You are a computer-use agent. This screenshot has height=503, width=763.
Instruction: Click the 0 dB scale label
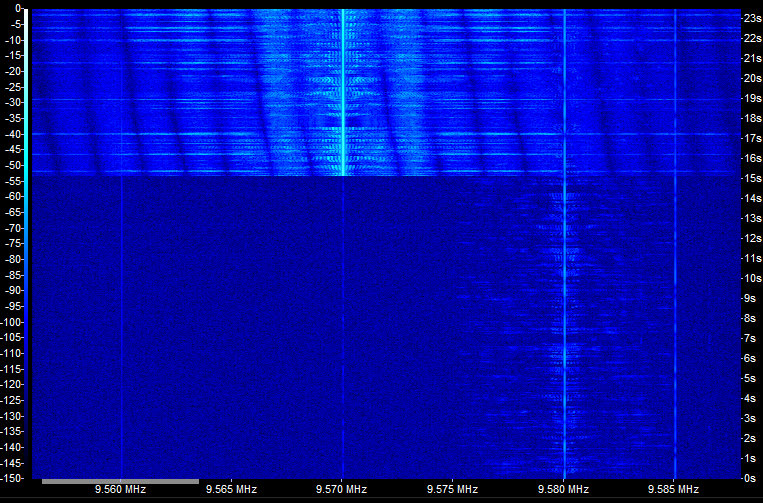[18, 8]
